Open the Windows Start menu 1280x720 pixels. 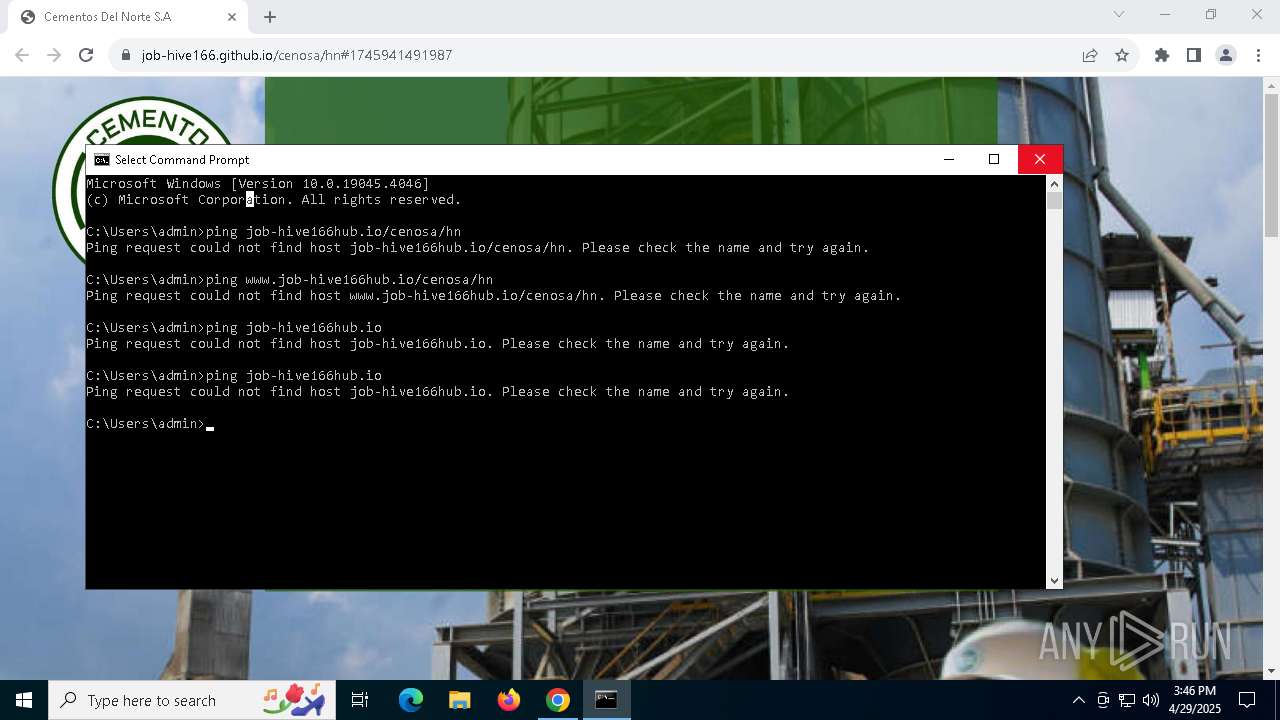(x=24, y=700)
